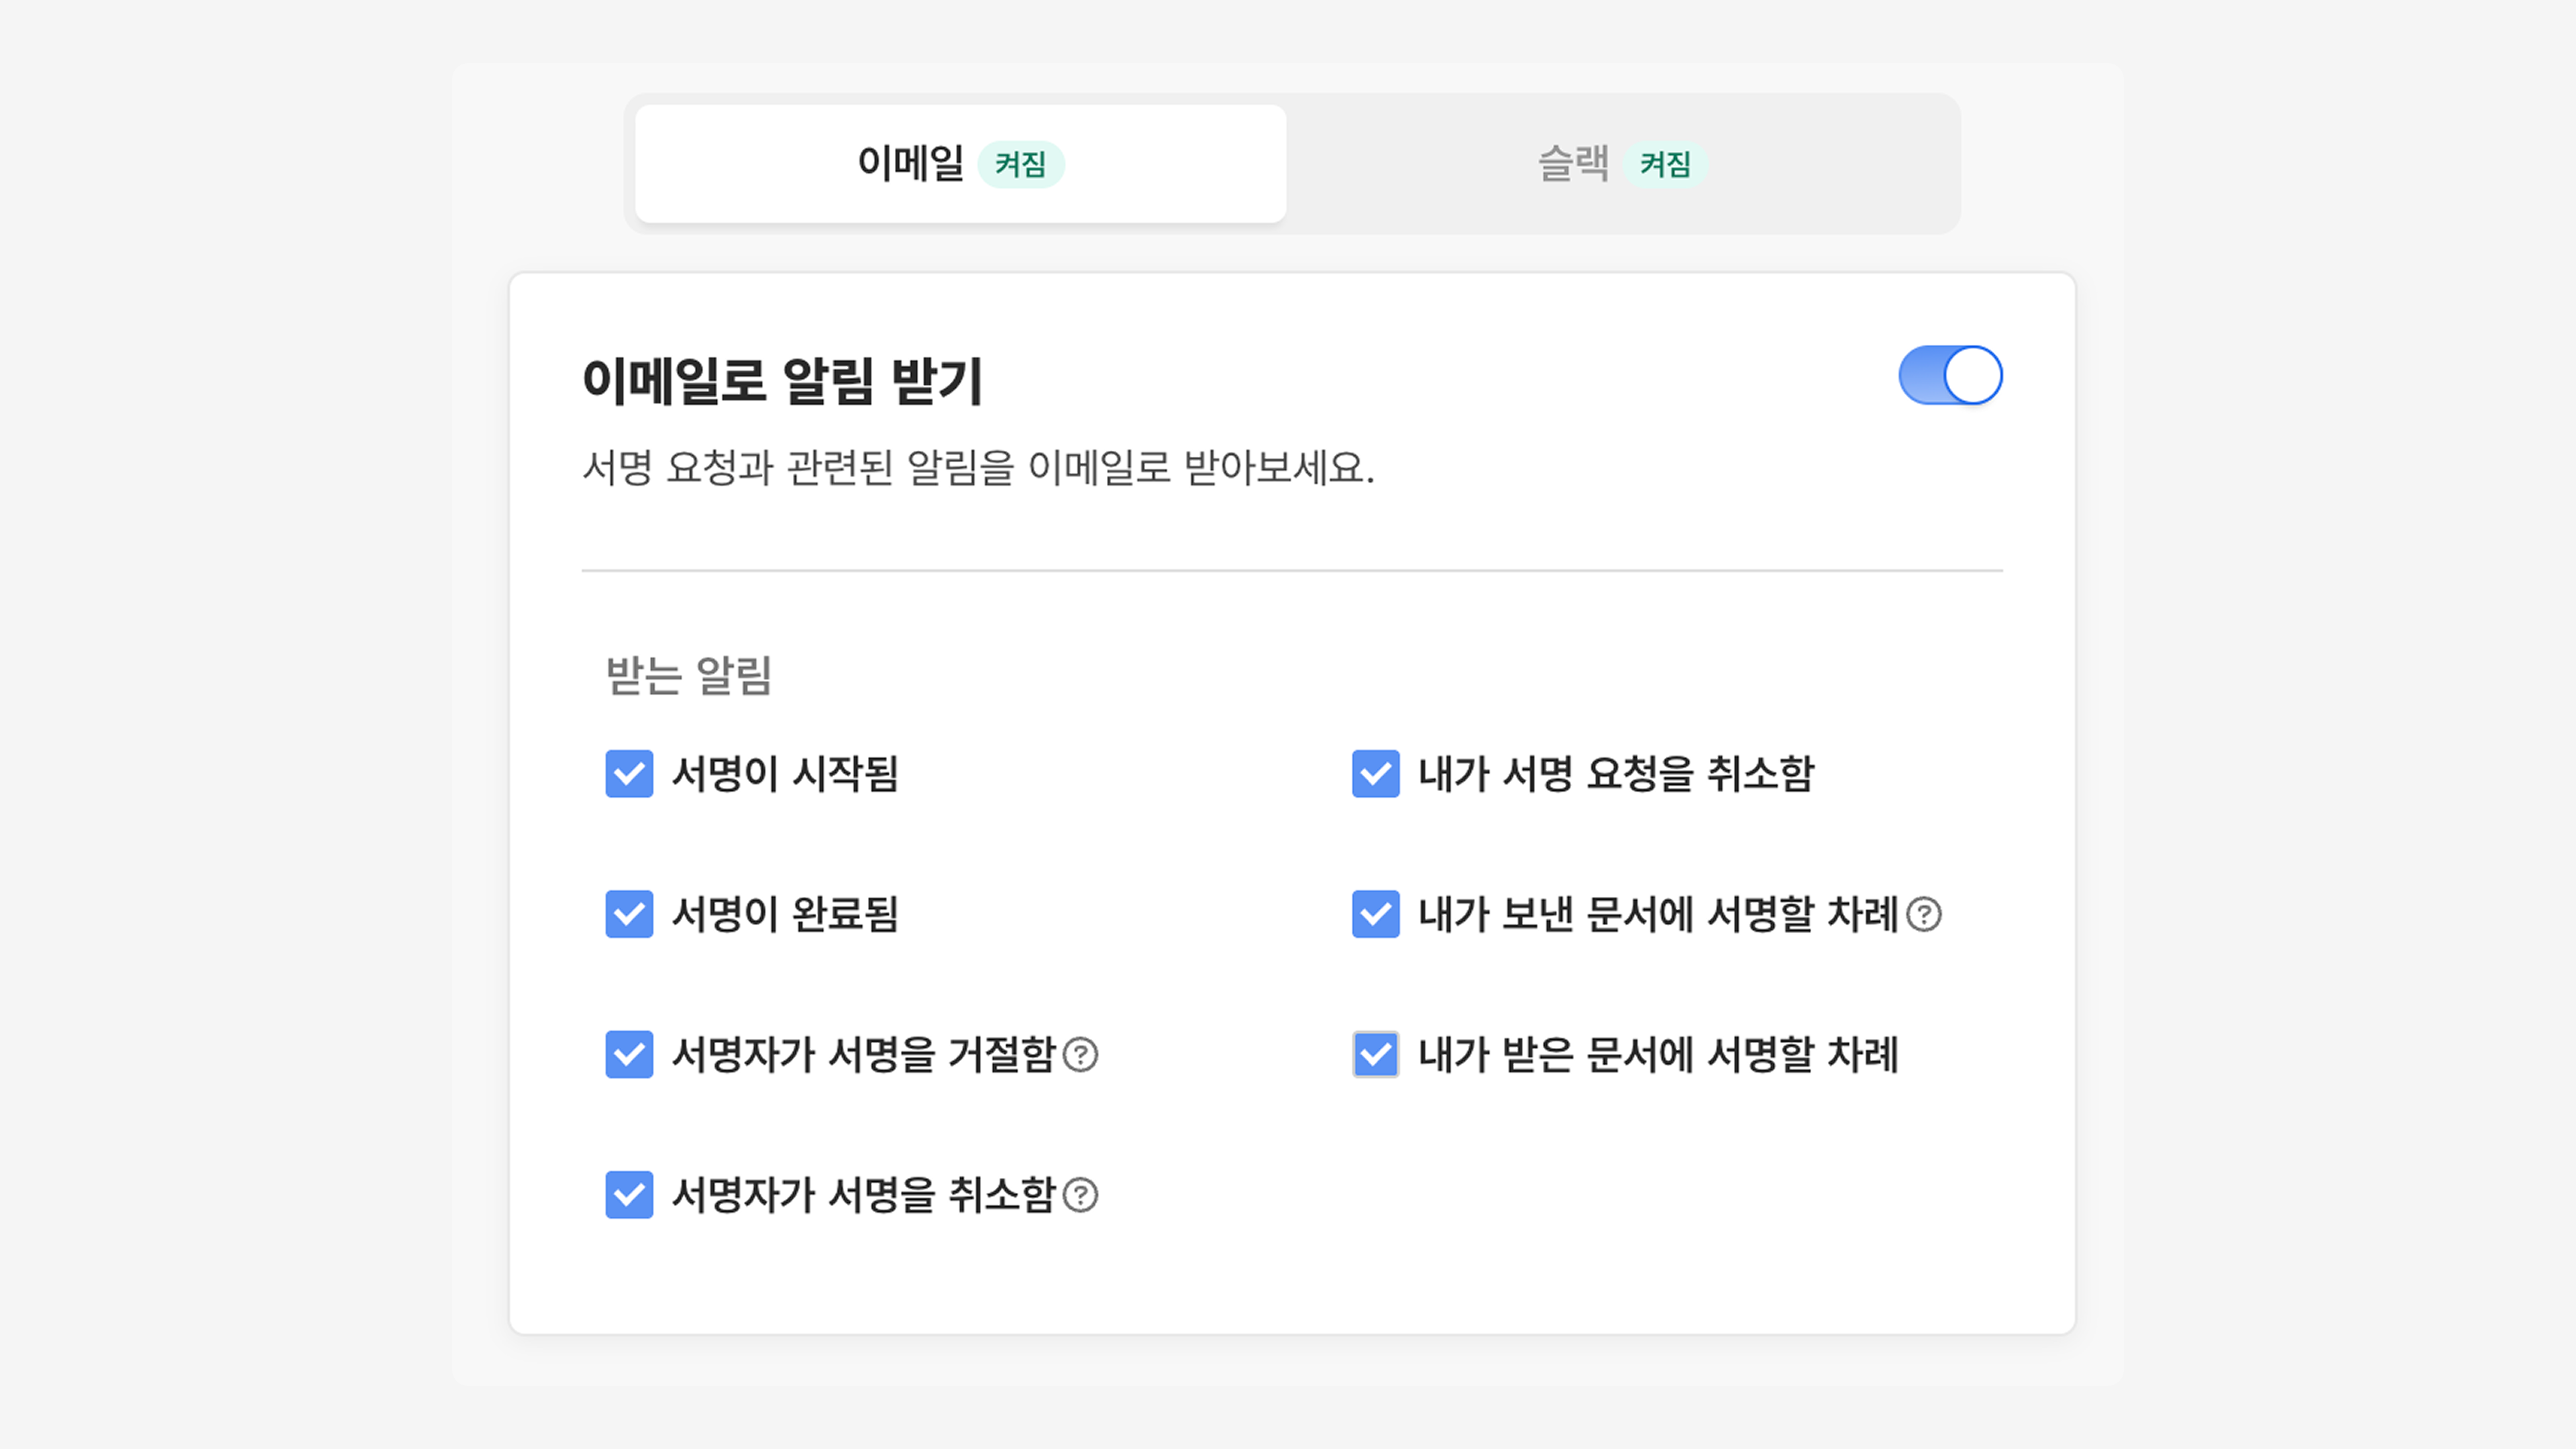Uncheck 내가 받은 문서에 서명할 차례 checkbox
Image resolution: width=2576 pixels, height=1449 pixels.
[x=1375, y=1054]
